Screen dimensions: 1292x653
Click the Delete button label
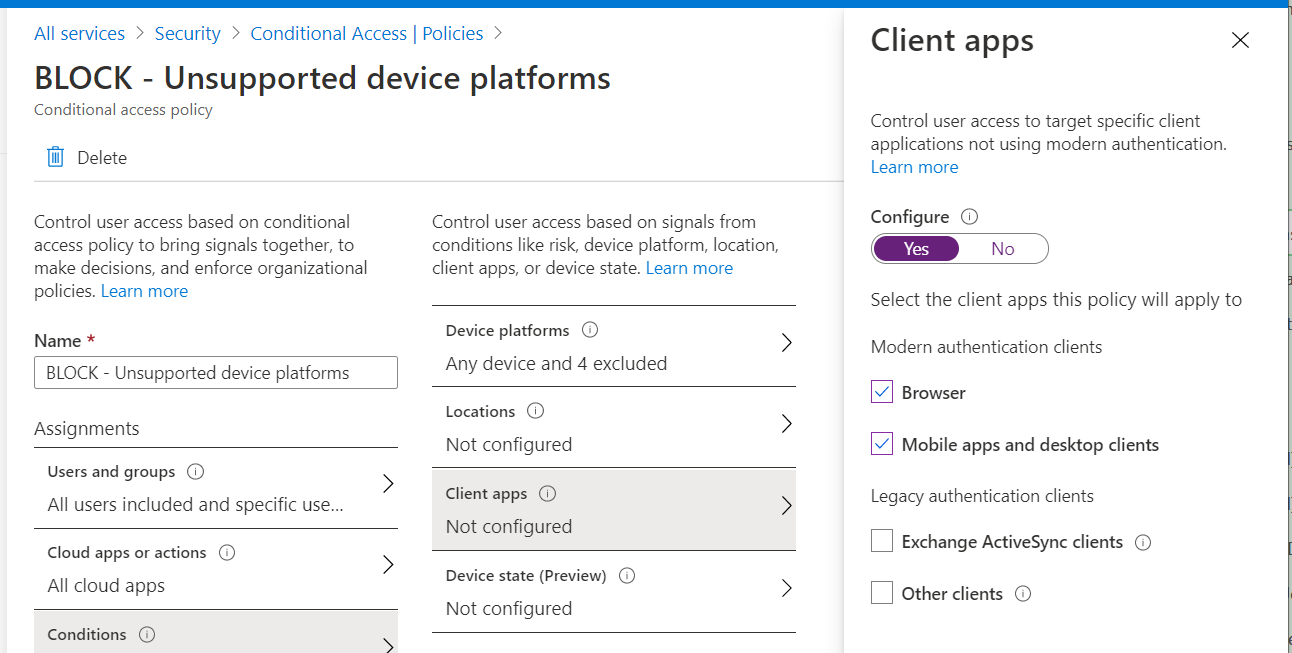coord(102,158)
